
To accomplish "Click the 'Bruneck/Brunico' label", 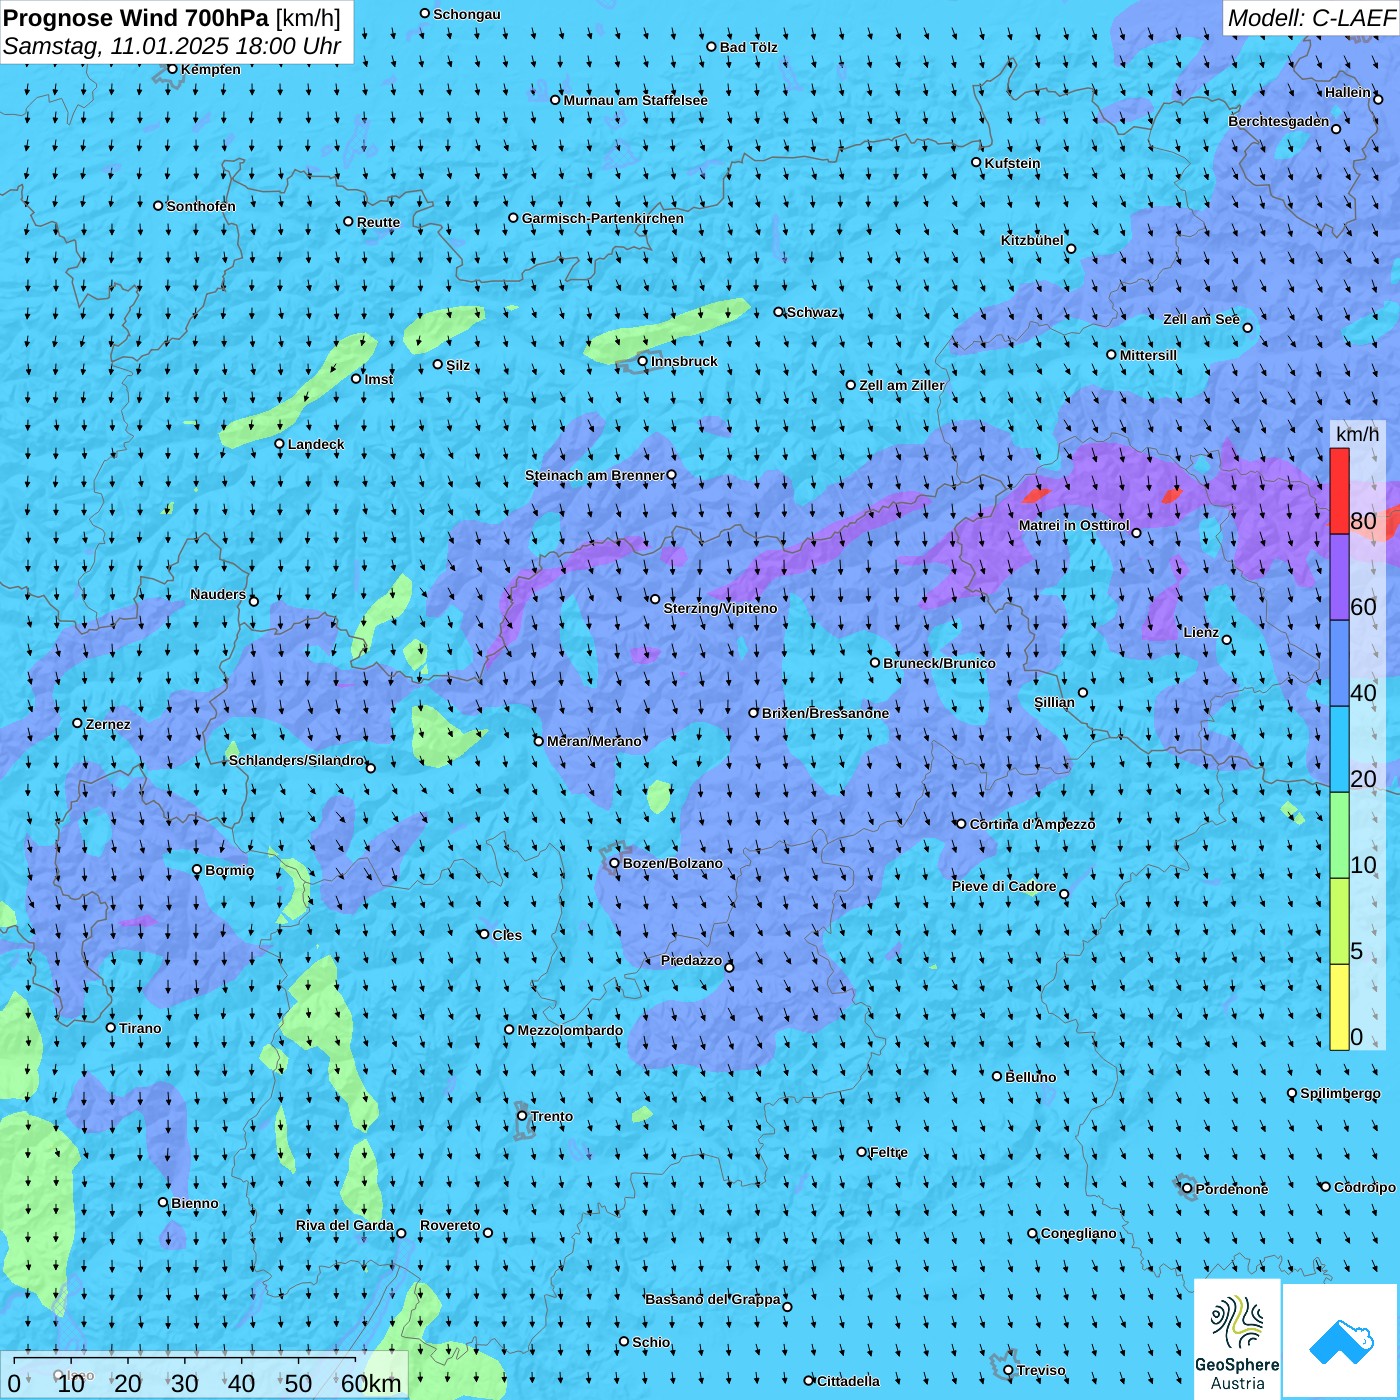I will point(939,663).
